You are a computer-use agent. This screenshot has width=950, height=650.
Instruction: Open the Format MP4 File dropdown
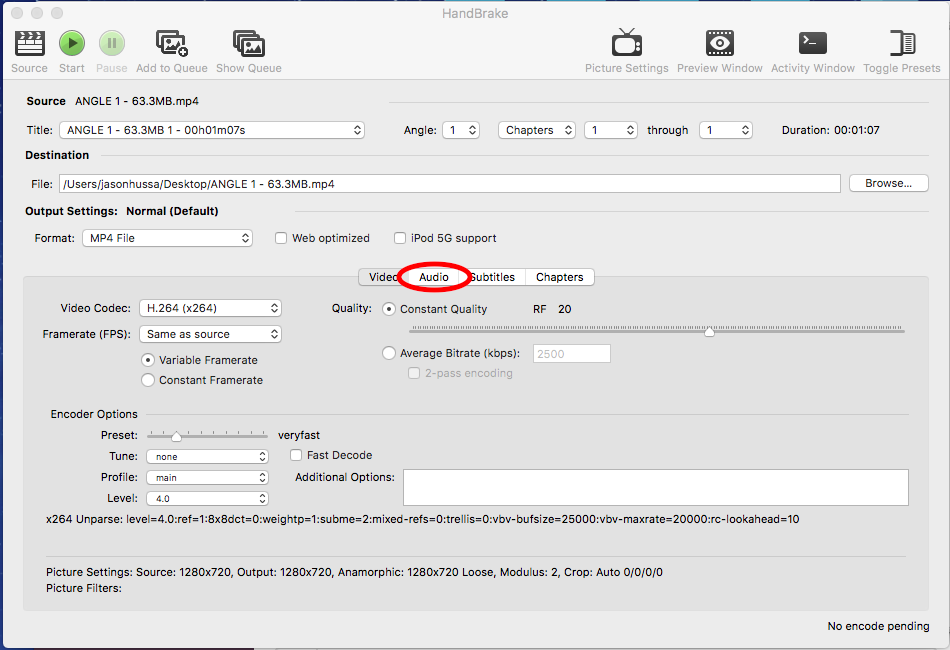coord(168,238)
